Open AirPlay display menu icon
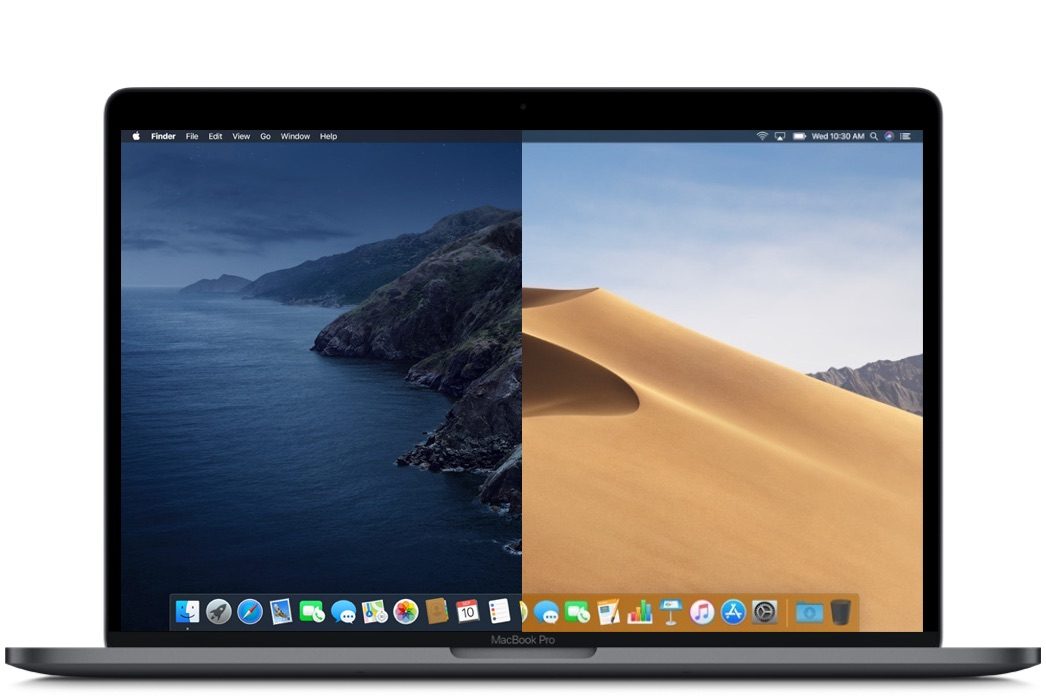1046x700 pixels. click(x=780, y=136)
